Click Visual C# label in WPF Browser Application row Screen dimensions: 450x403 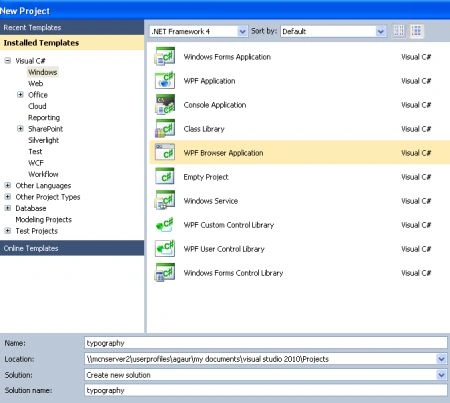tap(416, 153)
